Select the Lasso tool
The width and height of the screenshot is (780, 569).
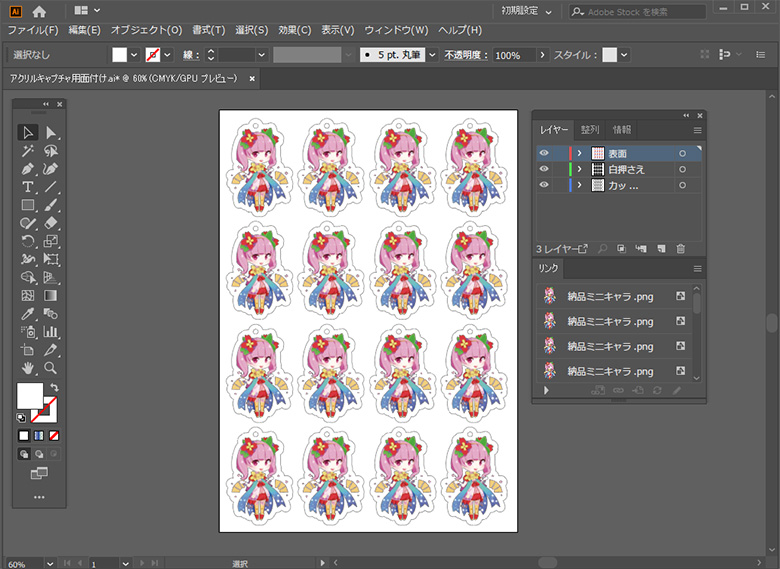point(50,151)
